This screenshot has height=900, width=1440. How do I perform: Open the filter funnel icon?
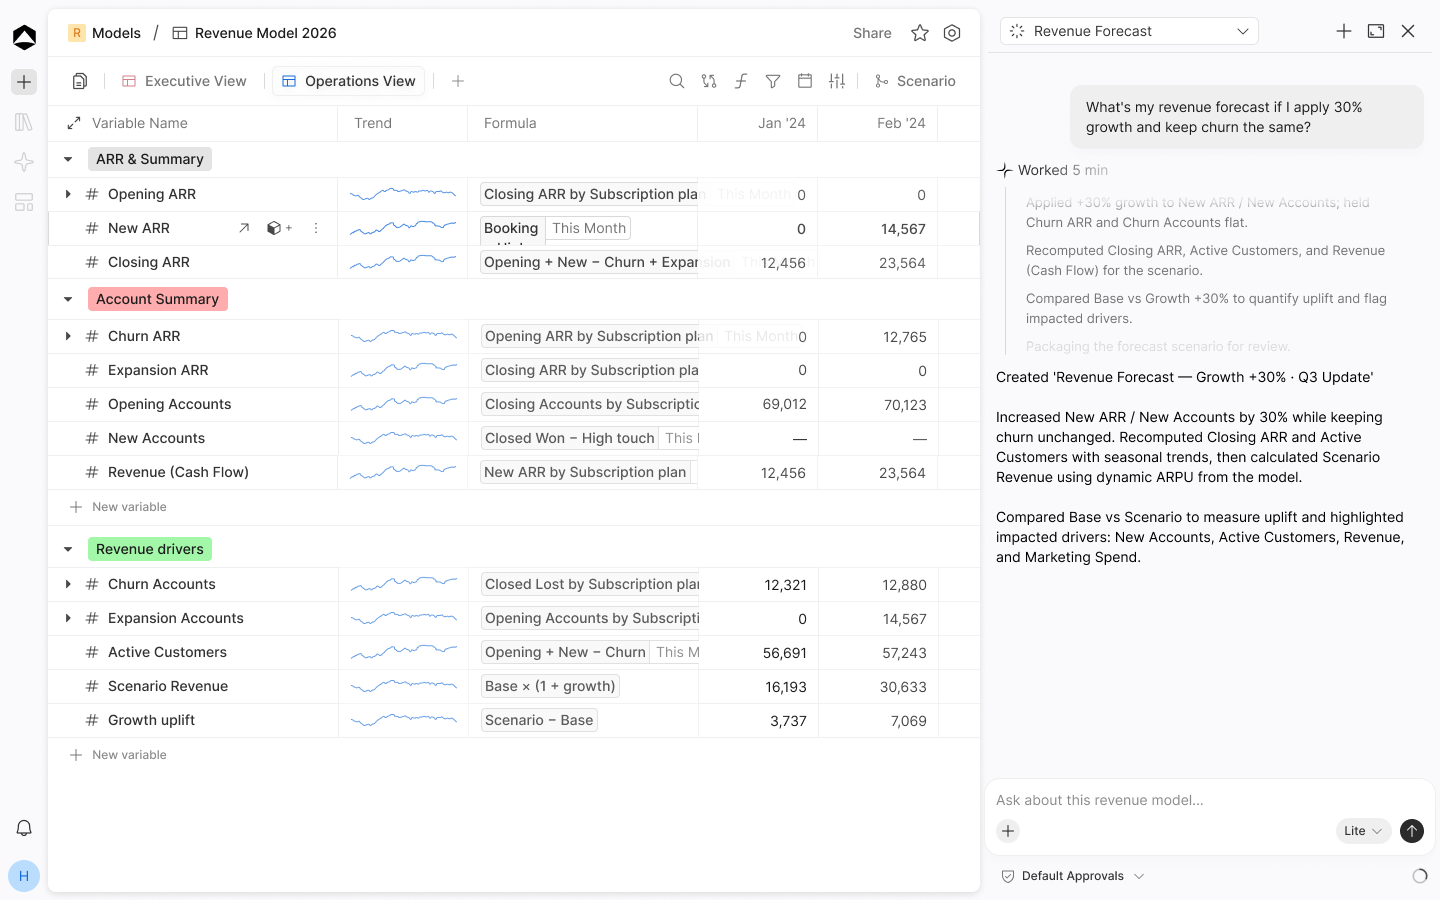click(x=773, y=81)
